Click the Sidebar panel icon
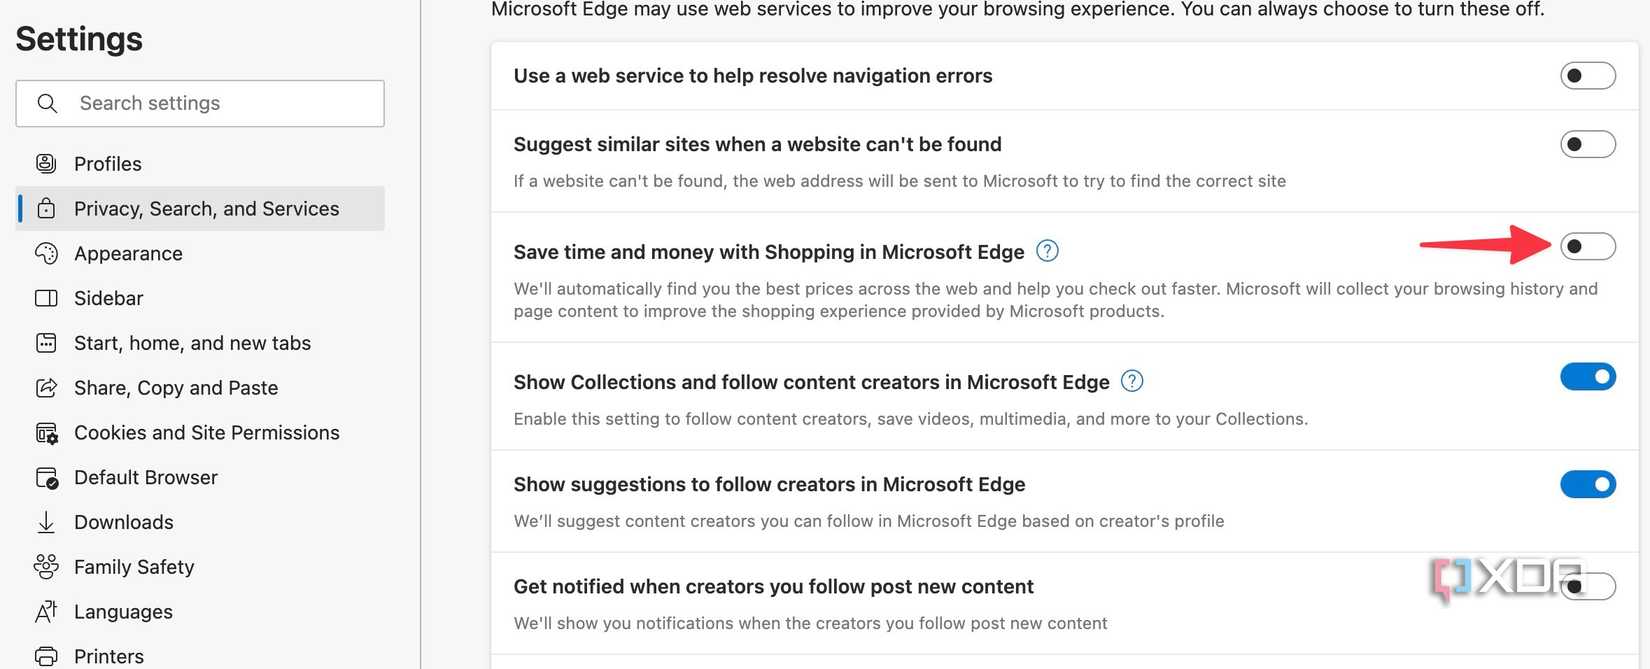The width and height of the screenshot is (1650, 669). click(x=46, y=298)
